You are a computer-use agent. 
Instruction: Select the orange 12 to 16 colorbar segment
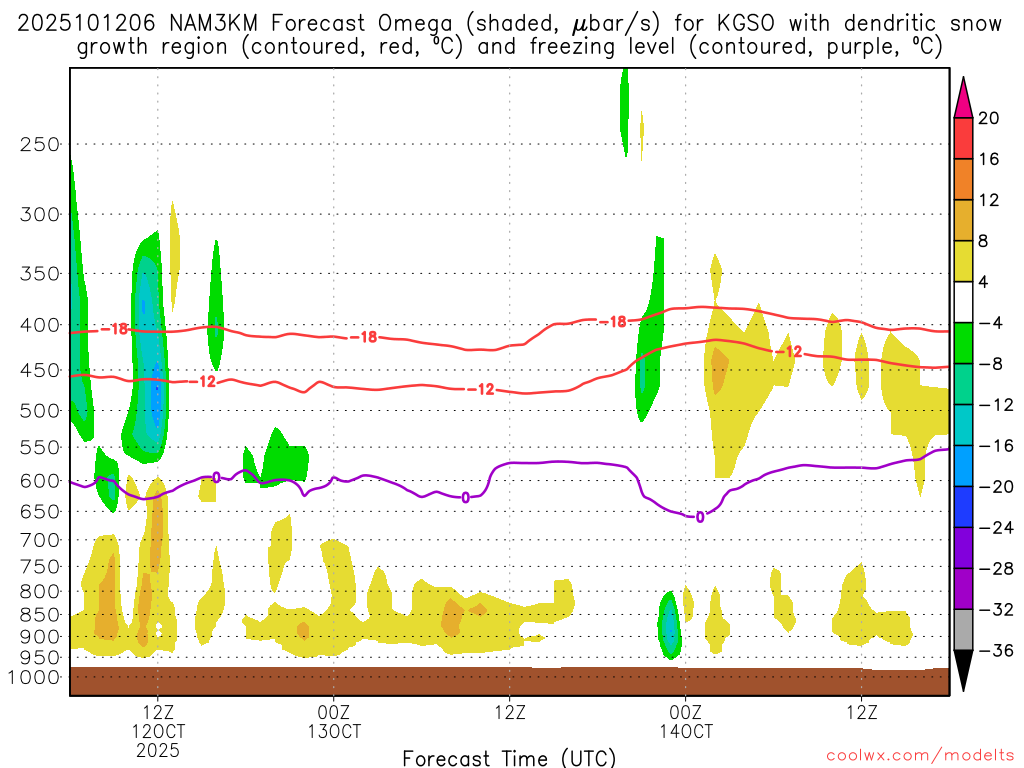(x=963, y=180)
